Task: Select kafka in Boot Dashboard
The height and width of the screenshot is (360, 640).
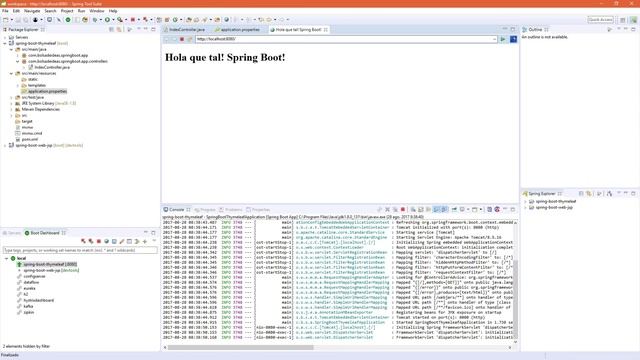Action: 28,306
